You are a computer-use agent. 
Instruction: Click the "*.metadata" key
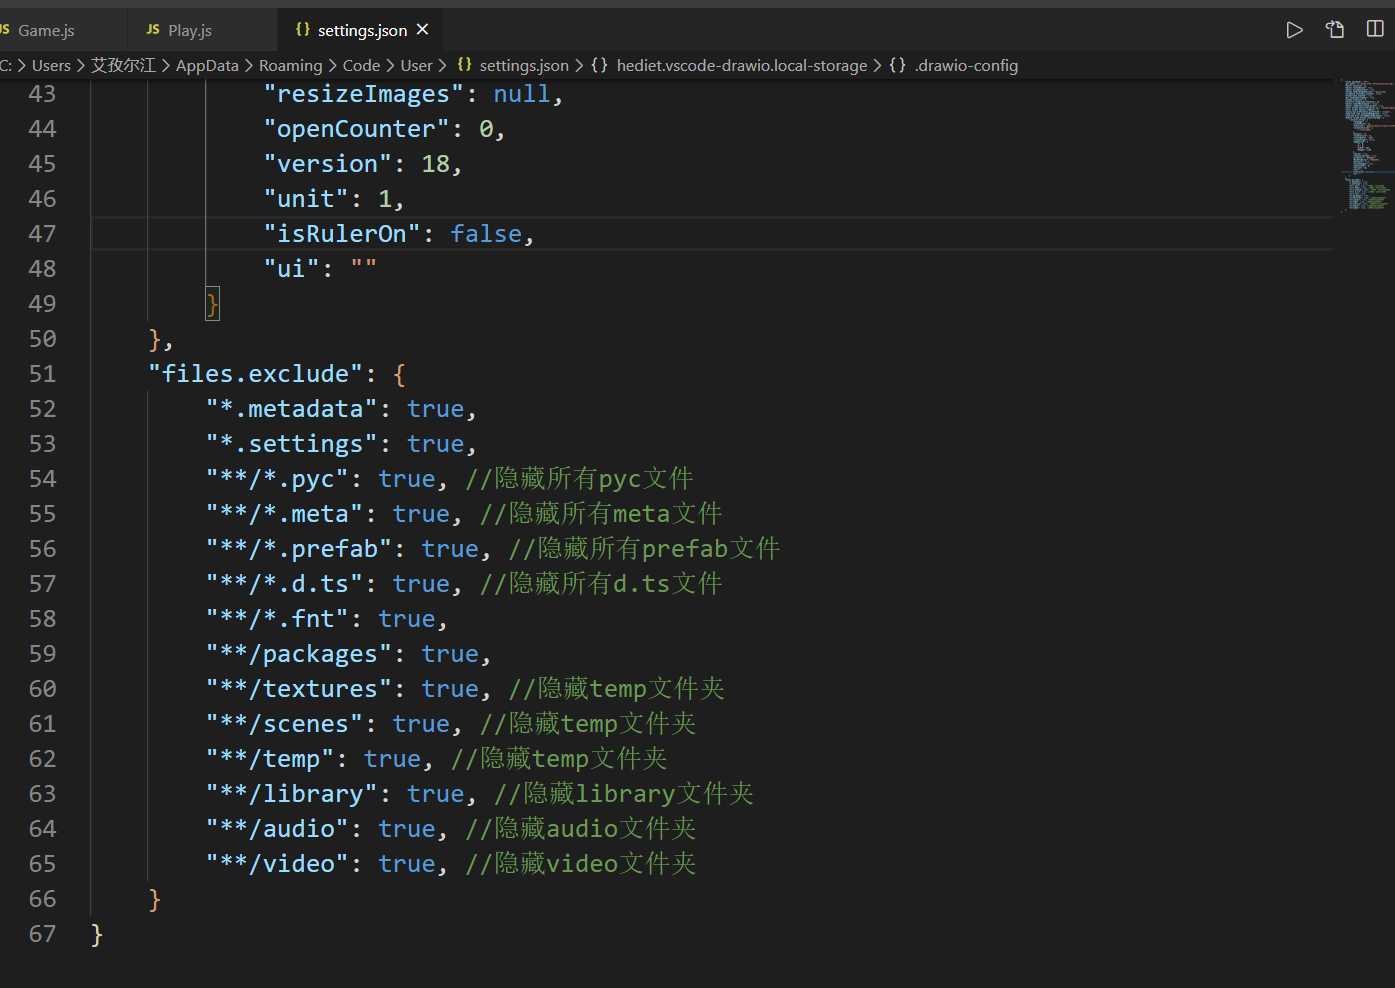tap(292, 409)
